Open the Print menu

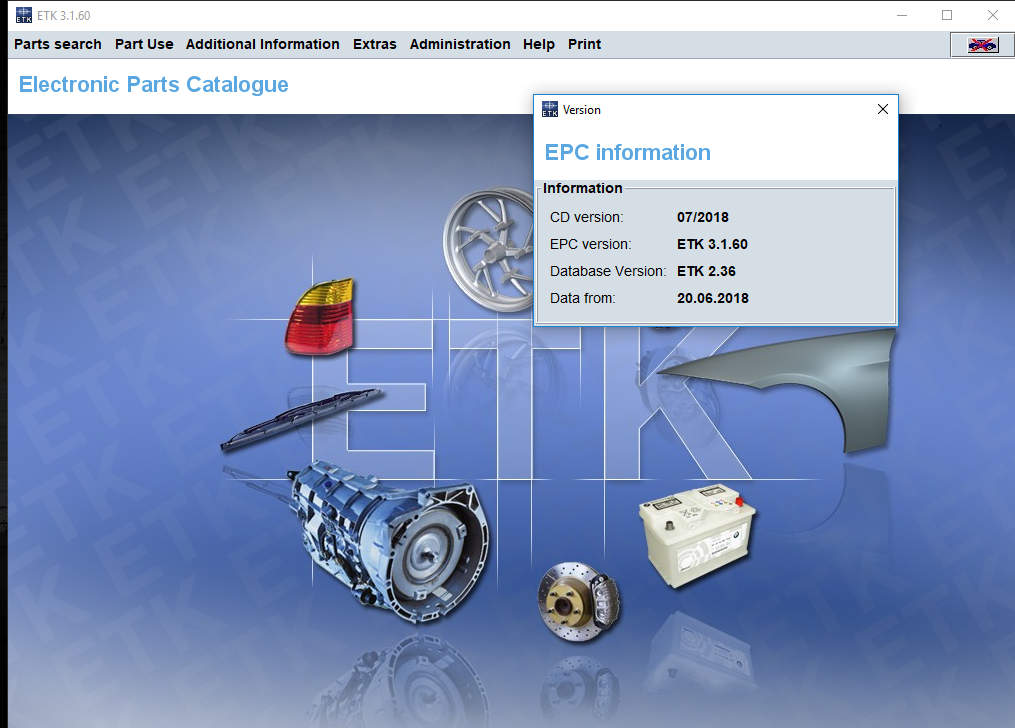click(x=584, y=44)
